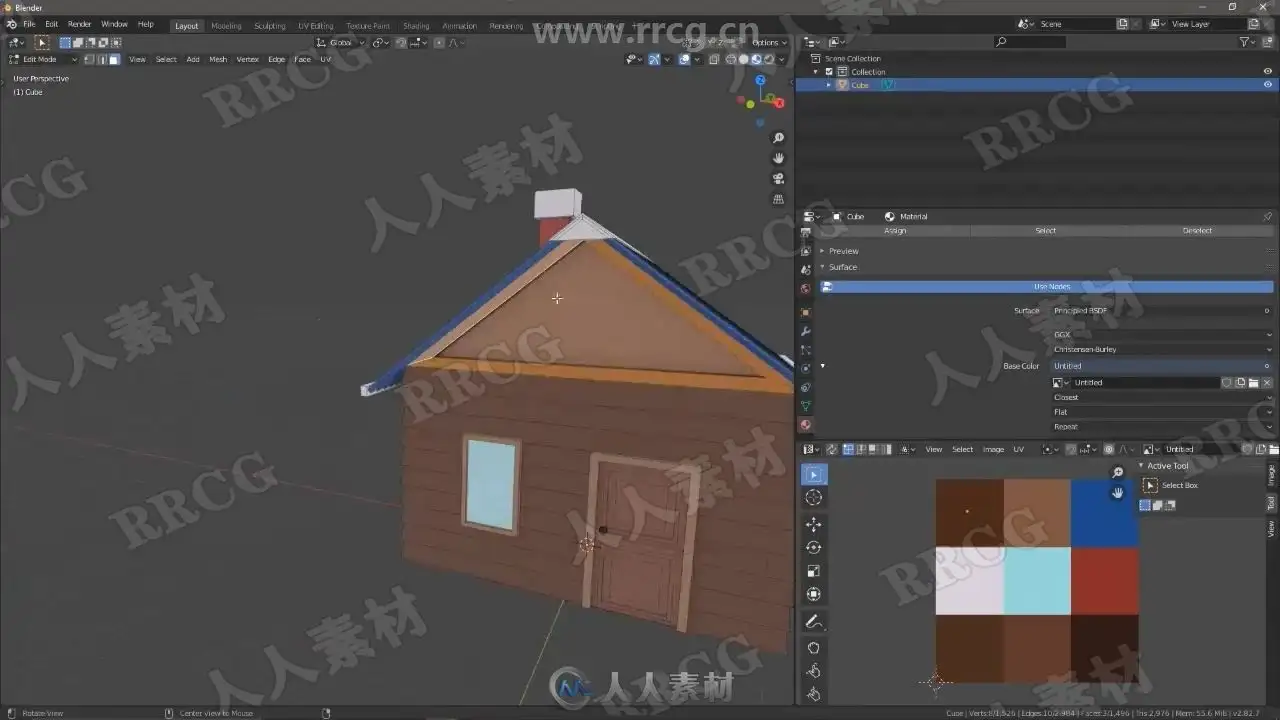This screenshot has height=720, width=1280.
Task: Toggle X-ray mode in viewport header
Action: (714, 59)
